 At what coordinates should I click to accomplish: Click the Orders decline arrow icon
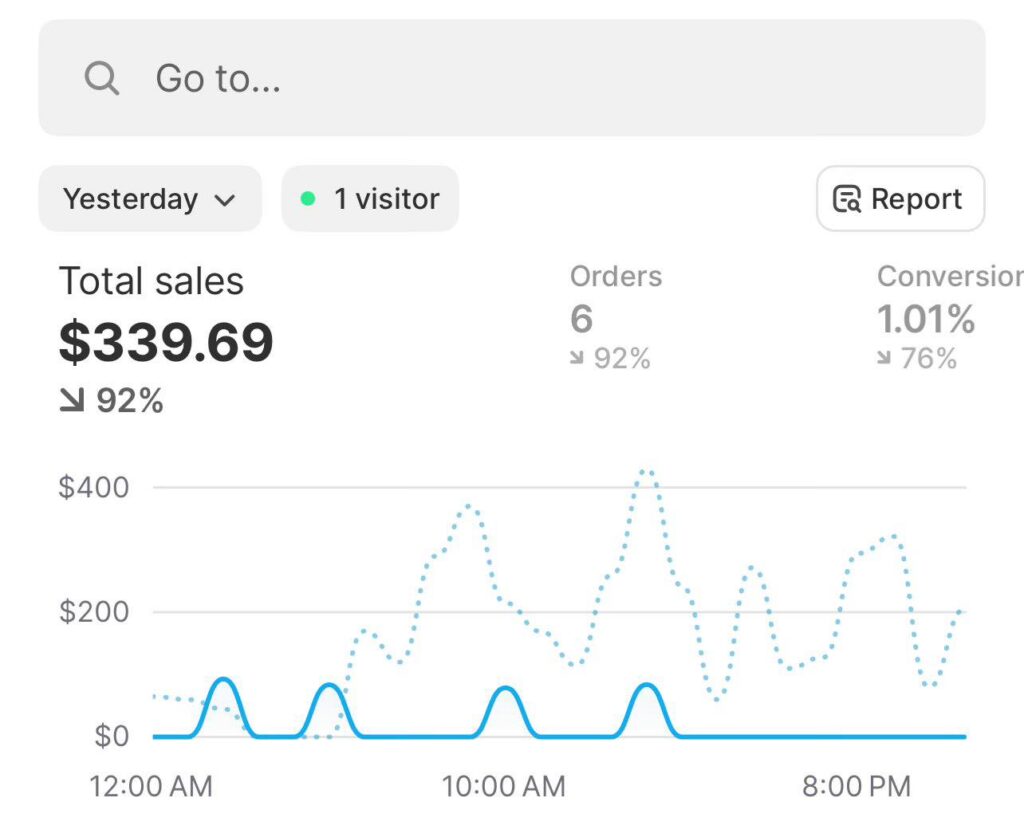coord(577,358)
